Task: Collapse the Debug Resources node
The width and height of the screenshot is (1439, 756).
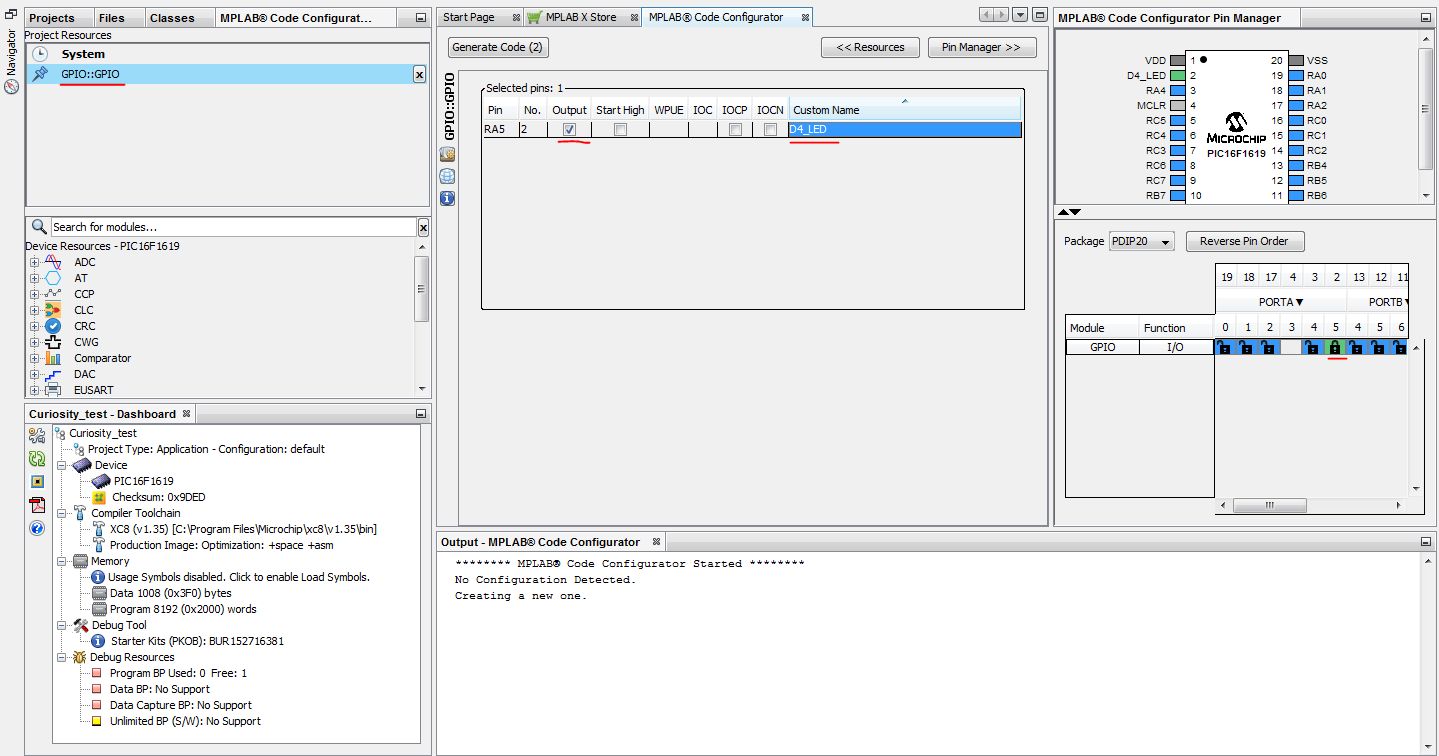Action: [62, 657]
